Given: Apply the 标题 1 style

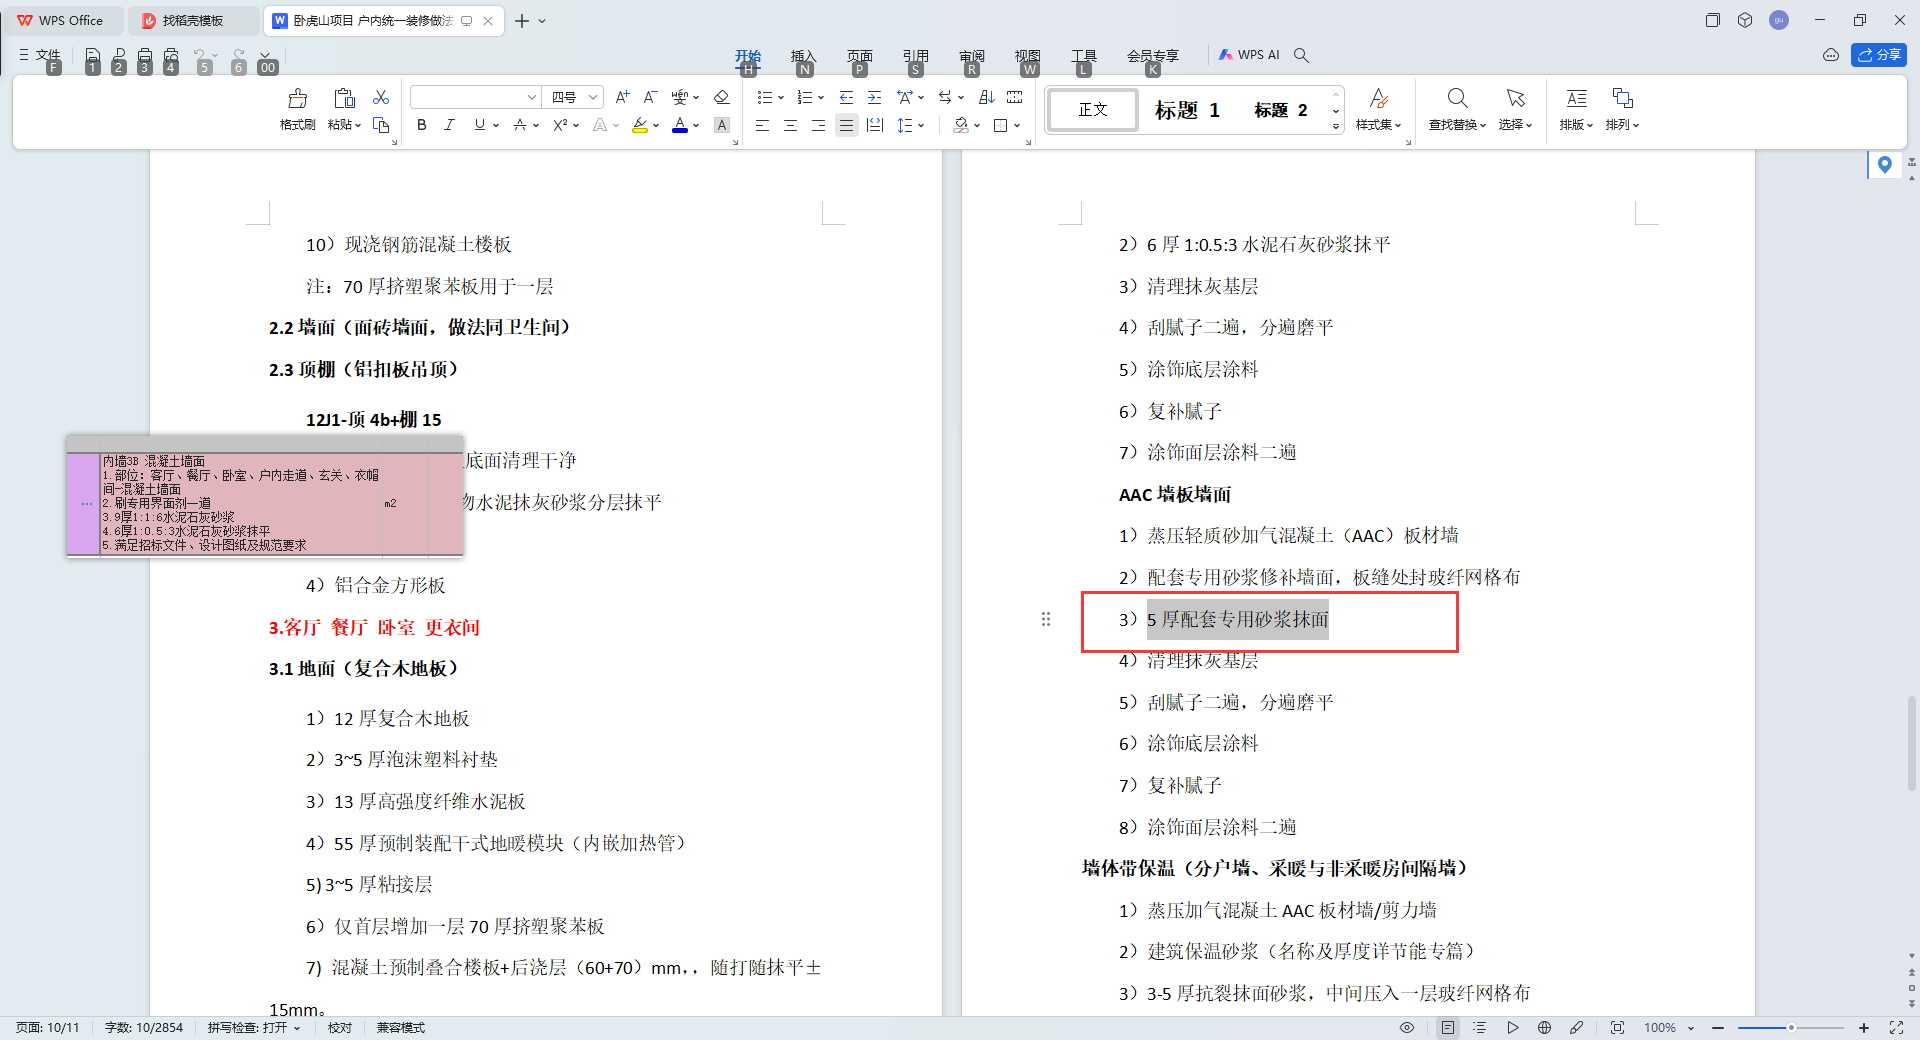Looking at the screenshot, I should pos(1187,110).
